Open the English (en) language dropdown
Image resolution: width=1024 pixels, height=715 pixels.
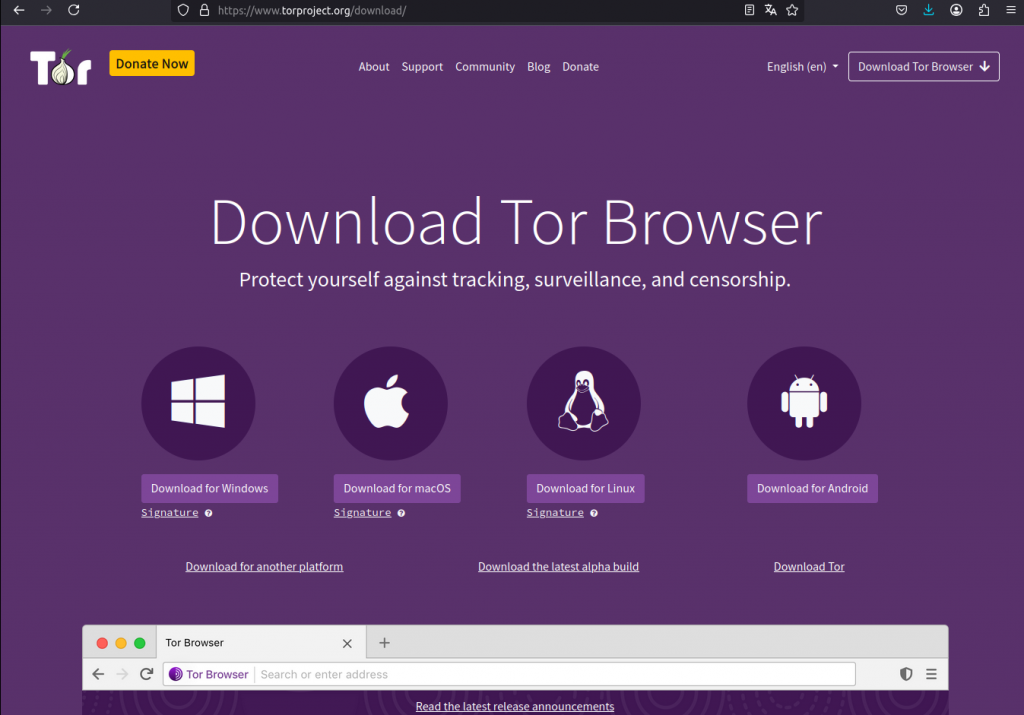tap(802, 67)
